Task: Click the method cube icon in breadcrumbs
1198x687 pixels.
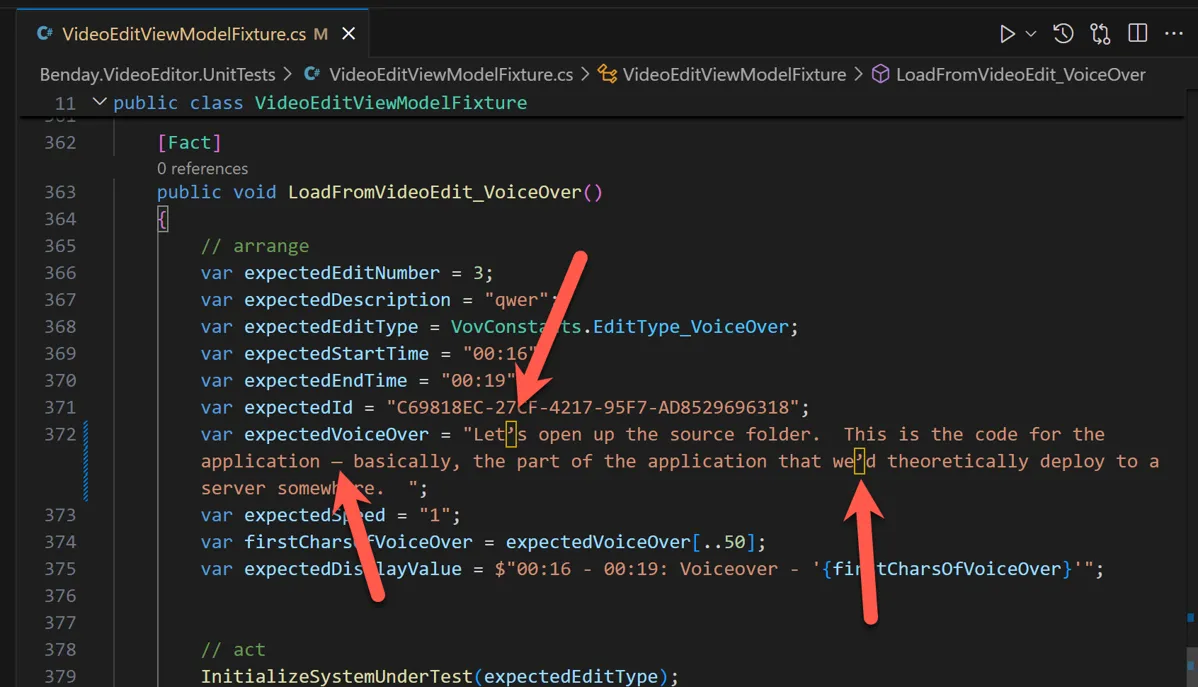Action: (880, 74)
